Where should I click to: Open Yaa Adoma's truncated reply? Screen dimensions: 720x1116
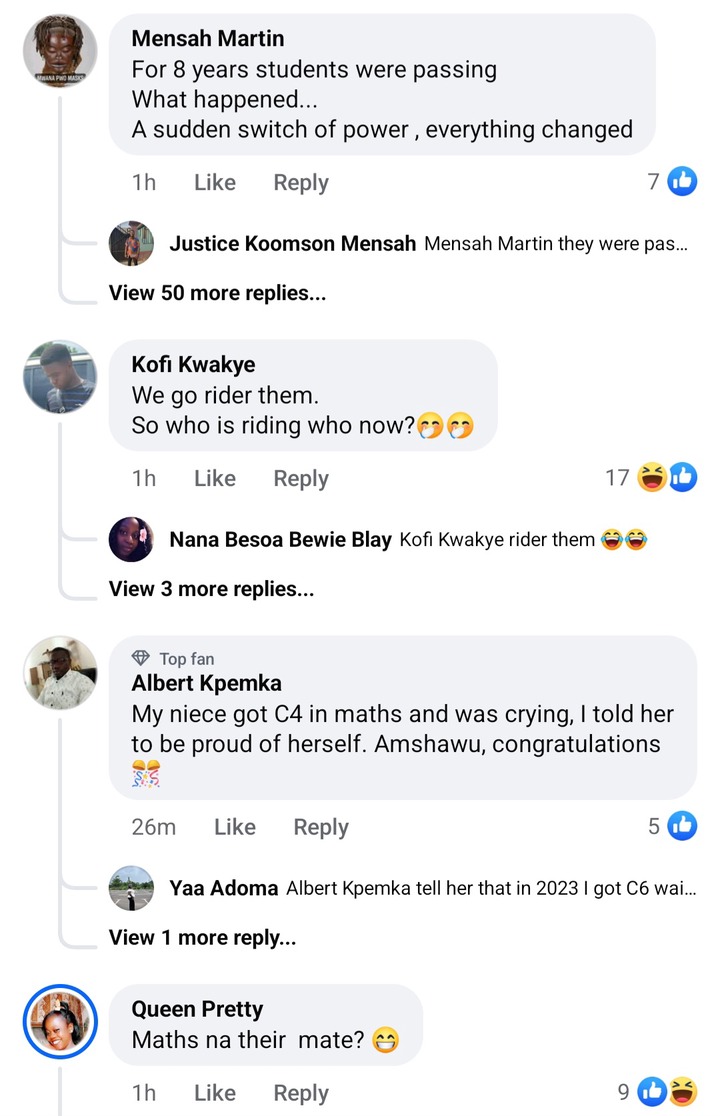490,888
